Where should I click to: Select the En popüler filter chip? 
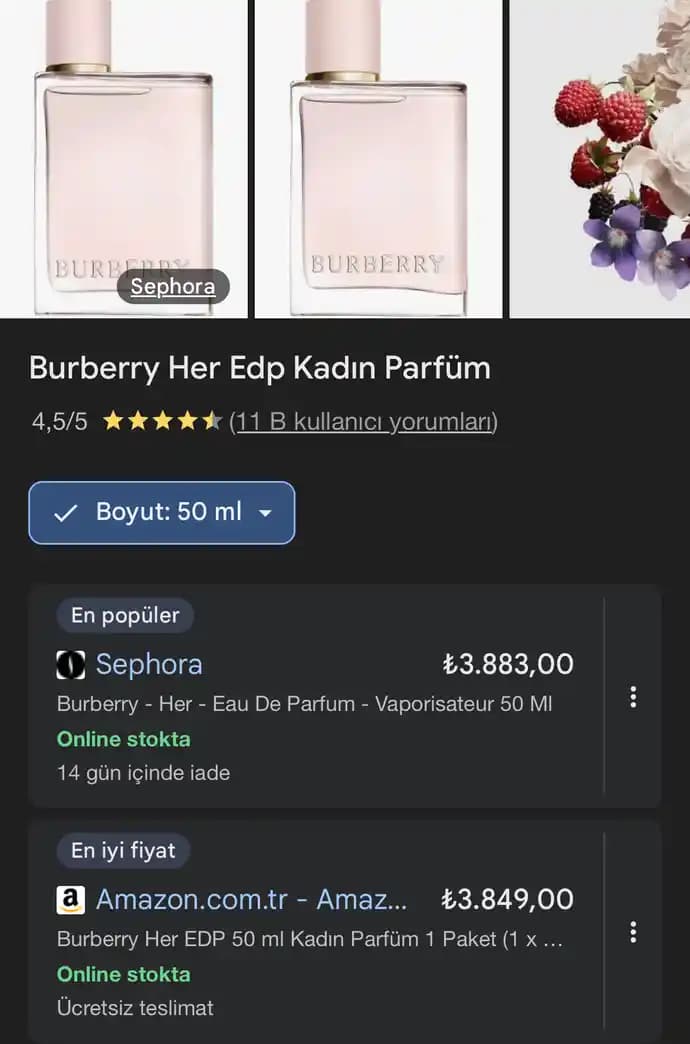click(125, 615)
